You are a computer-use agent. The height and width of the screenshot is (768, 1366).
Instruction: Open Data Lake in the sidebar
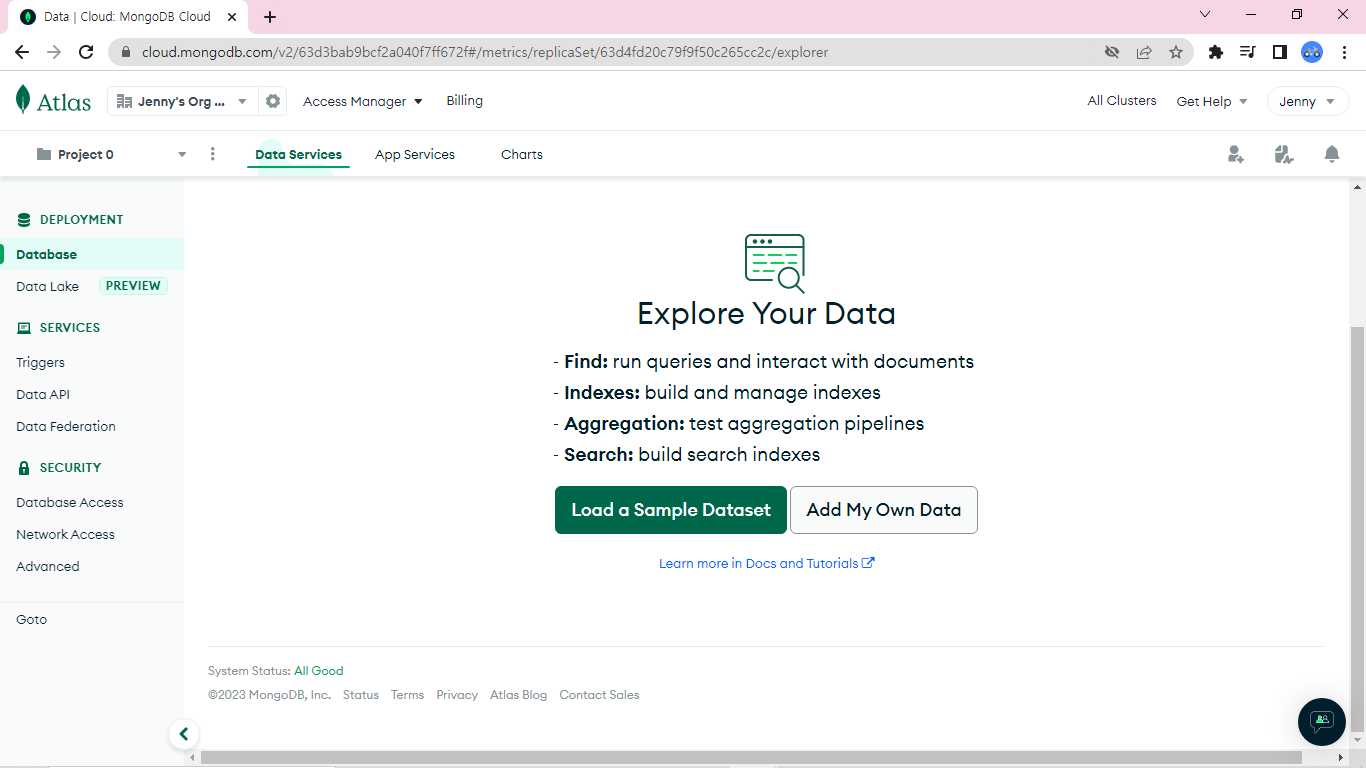(x=47, y=286)
